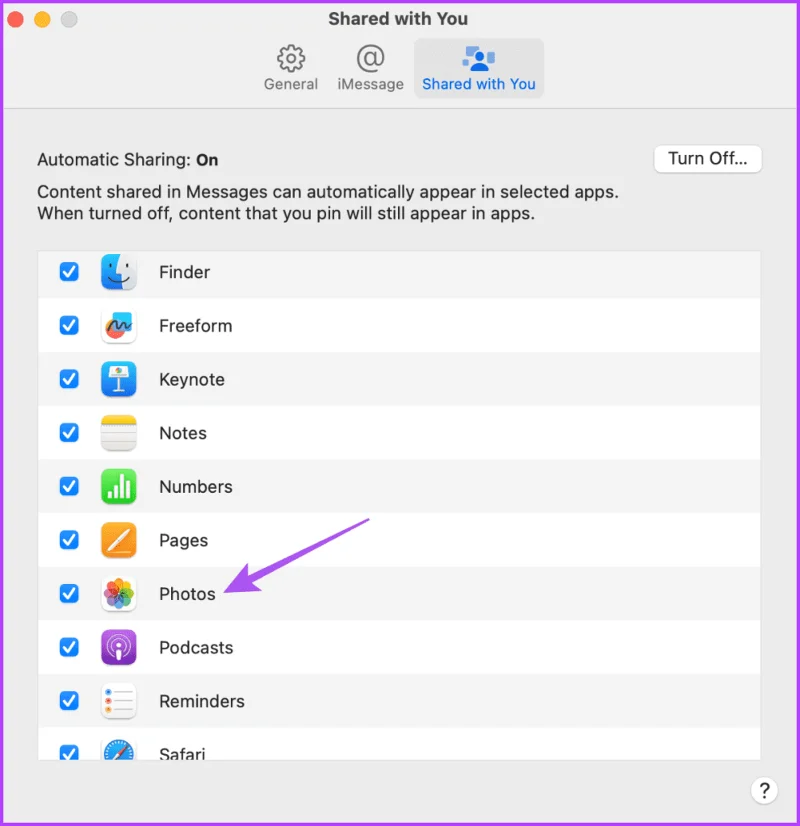Image resolution: width=800 pixels, height=826 pixels.
Task: Click the Numbers app icon
Action: click(118, 486)
